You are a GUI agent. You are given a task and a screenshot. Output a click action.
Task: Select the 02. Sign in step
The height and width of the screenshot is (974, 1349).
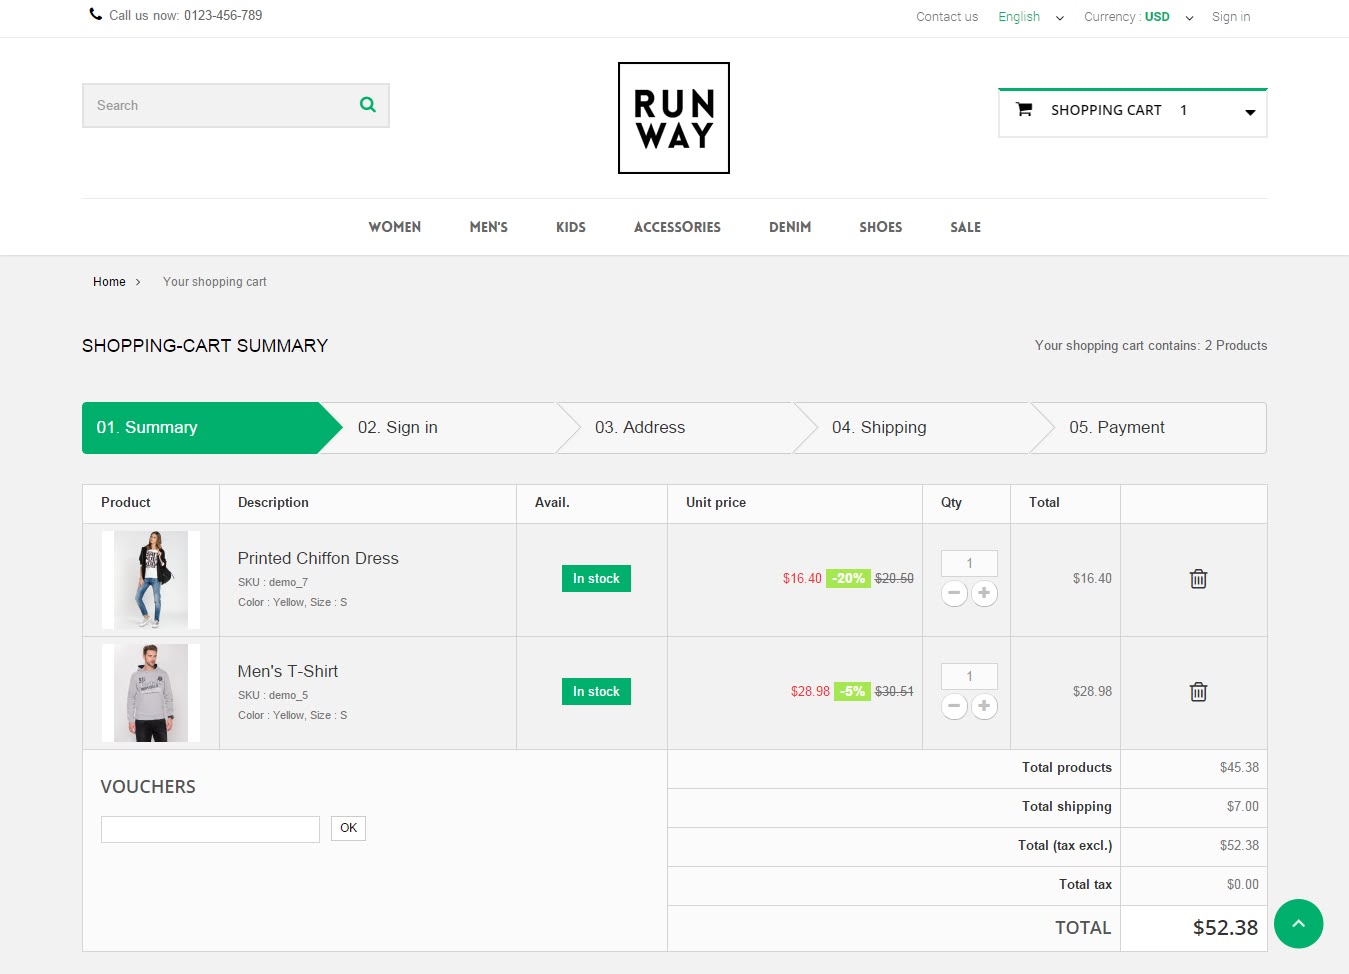pos(398,428)
